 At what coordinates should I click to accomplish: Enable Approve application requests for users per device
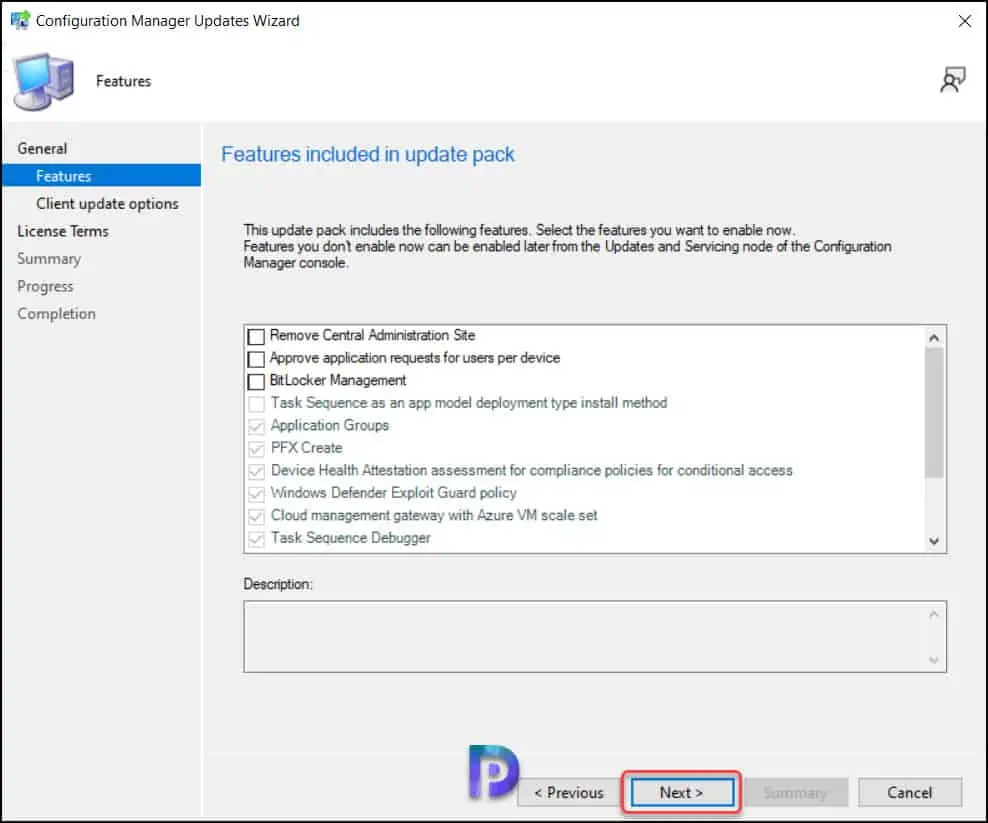256,359
